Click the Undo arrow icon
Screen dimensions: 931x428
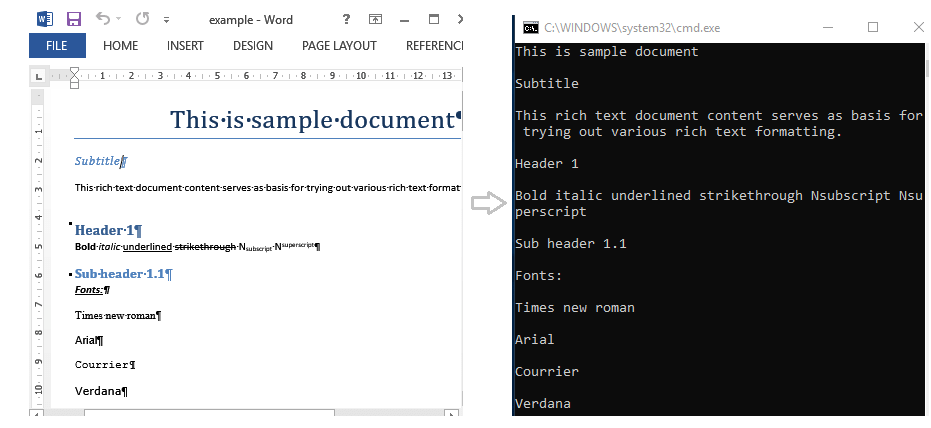[104, 19]
